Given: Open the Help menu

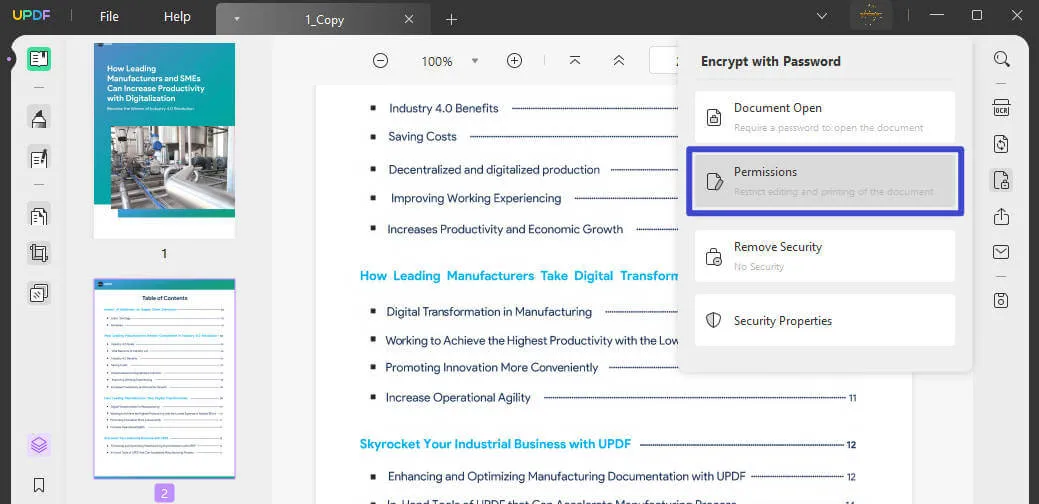Looking at the screenshot, I should (177, 17).
